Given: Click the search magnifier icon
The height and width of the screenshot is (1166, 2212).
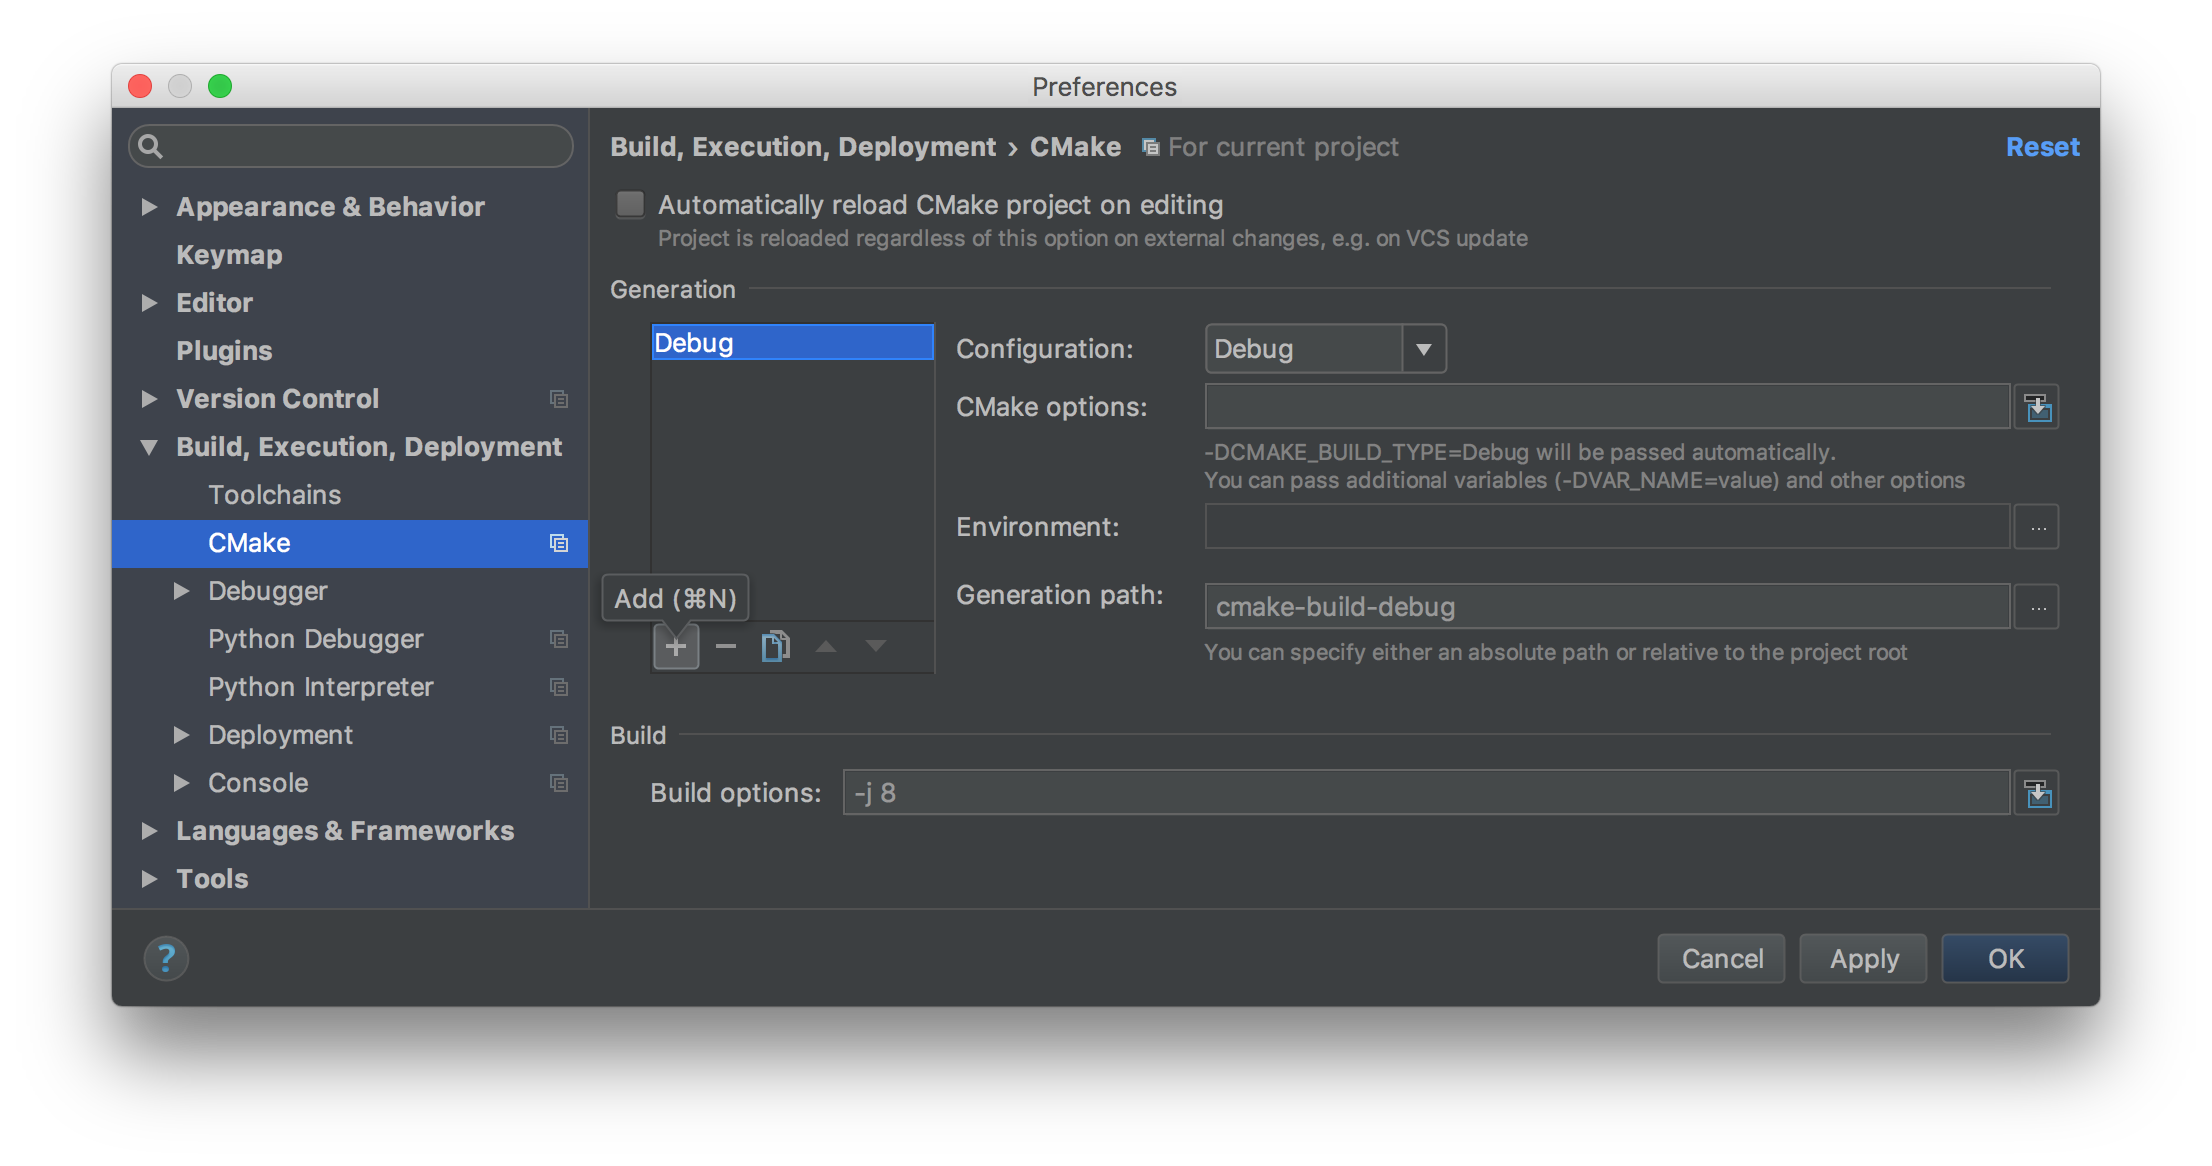Looking at the screenshot, I should pyautogui.click(x=150, y=147).
